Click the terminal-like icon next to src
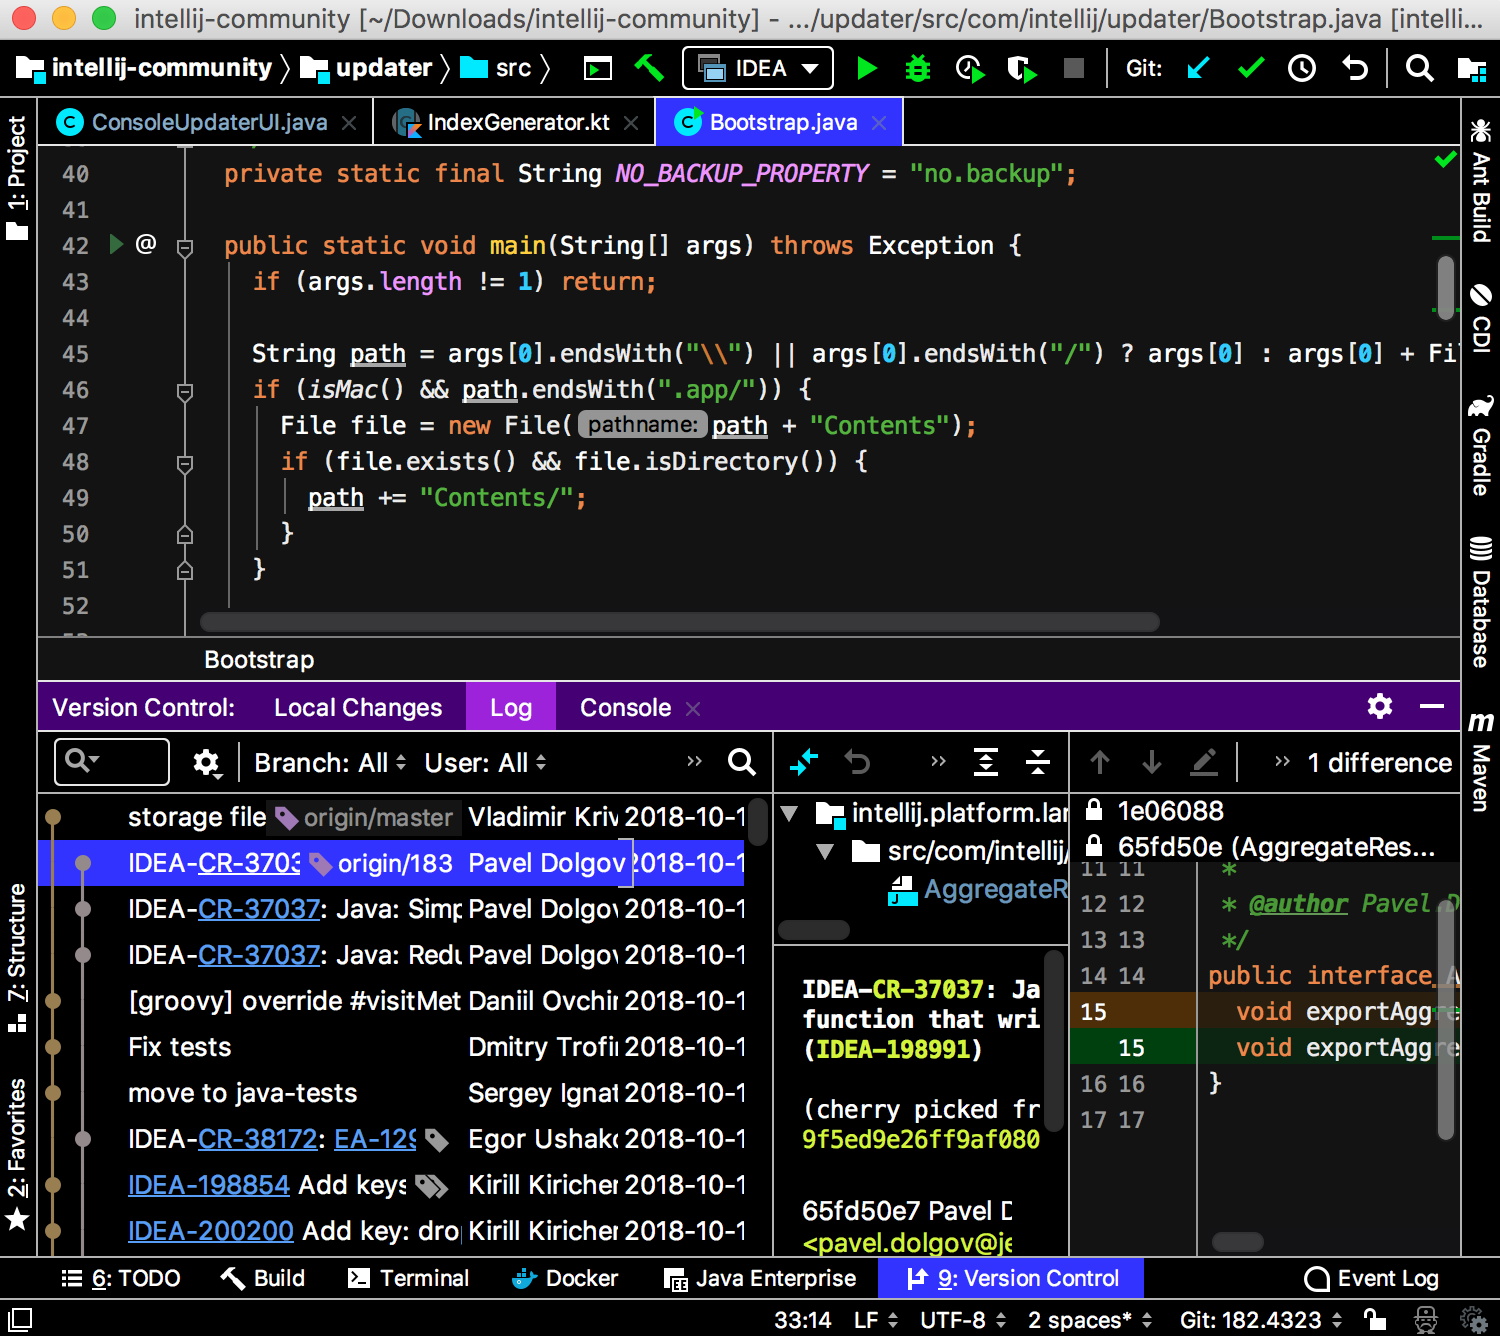Screen dimensions: 1500x1336 598,68
